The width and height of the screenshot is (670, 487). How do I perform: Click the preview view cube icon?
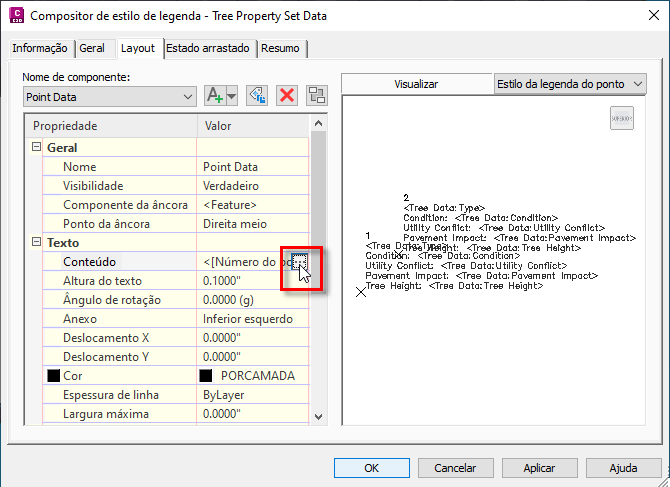click(622, 118)
